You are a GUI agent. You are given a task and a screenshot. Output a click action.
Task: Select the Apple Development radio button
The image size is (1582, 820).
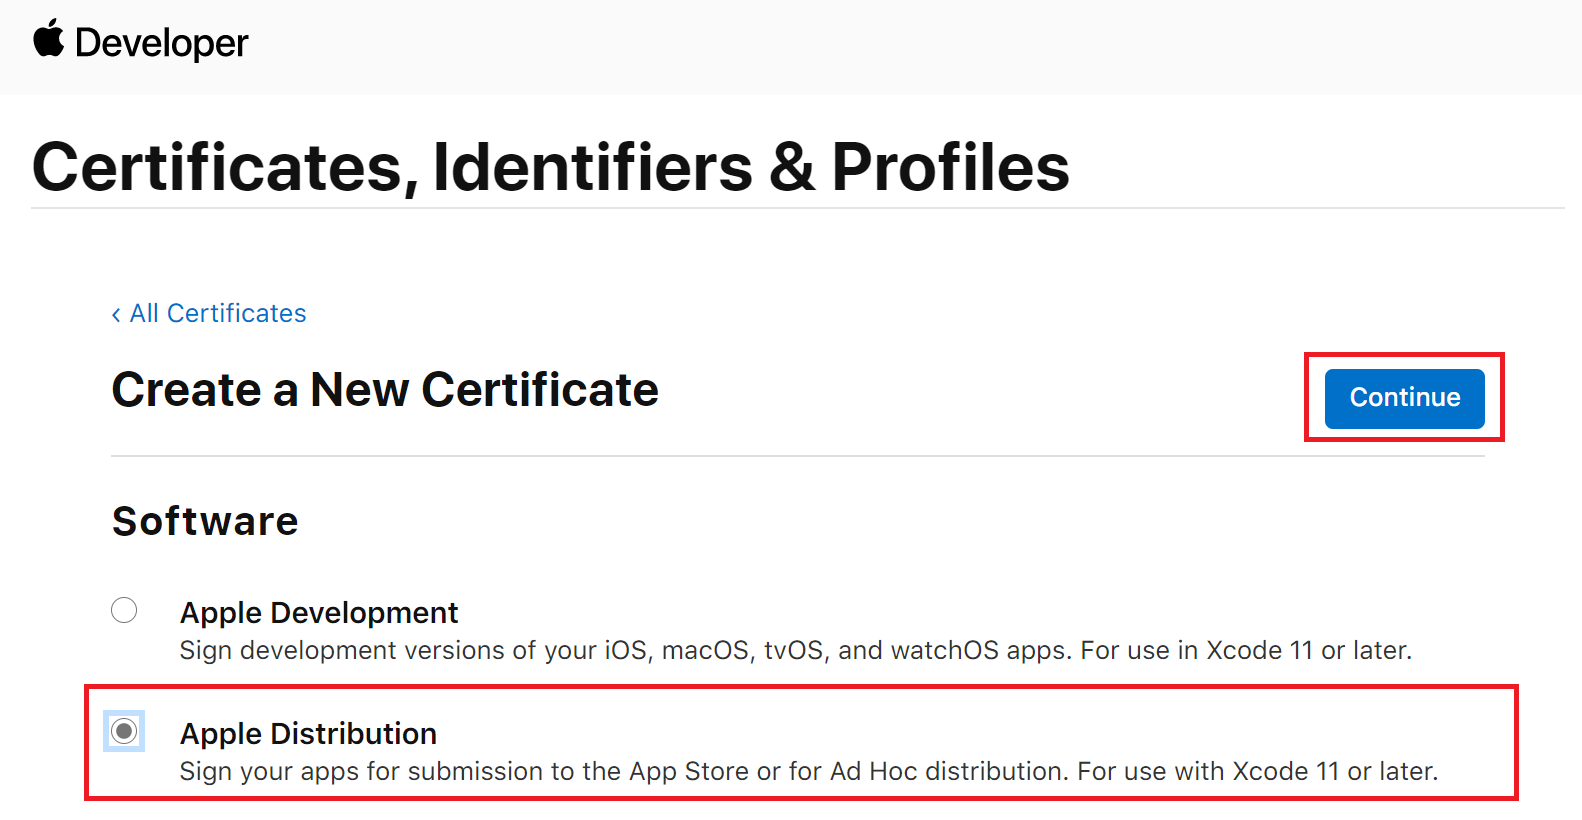[124, 610]
